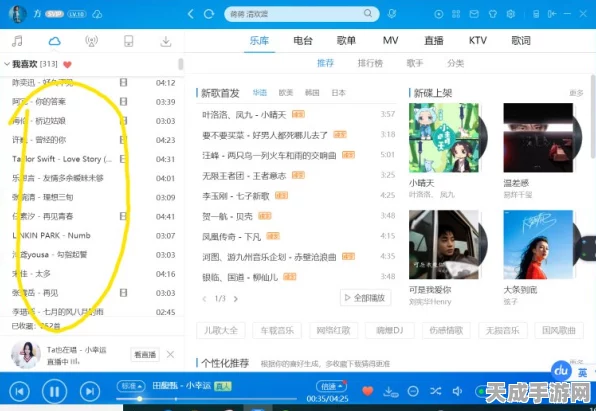
Task: Open the 小晴天 album cover
Action: pos(444,138)
